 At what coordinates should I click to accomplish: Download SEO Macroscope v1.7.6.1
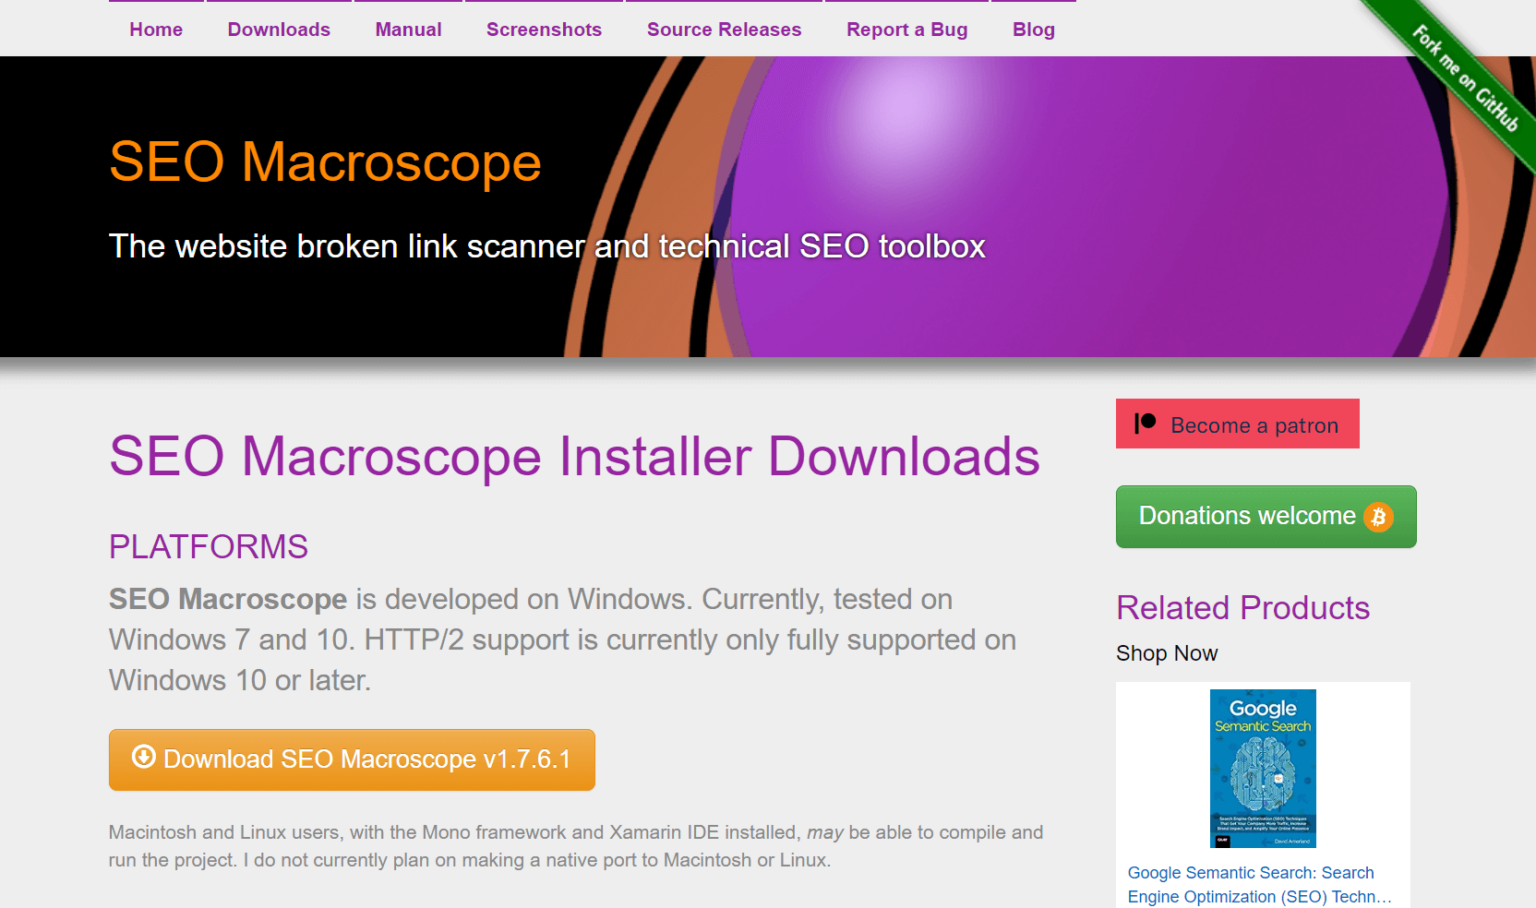(x=352, y=760)
